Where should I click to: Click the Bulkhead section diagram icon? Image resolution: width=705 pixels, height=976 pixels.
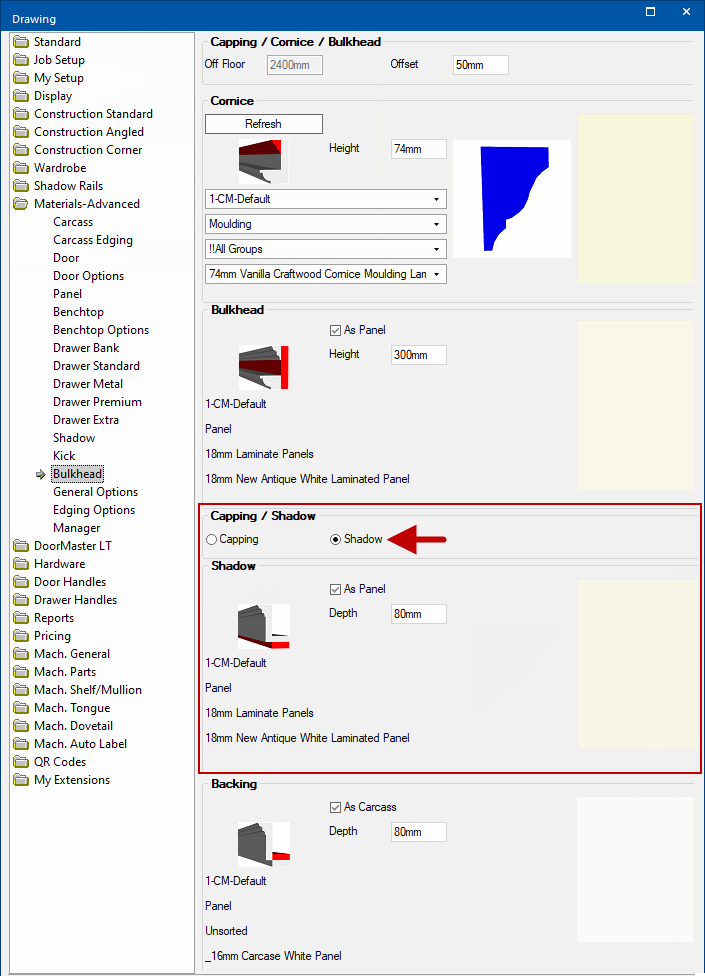tap(264, 367)
